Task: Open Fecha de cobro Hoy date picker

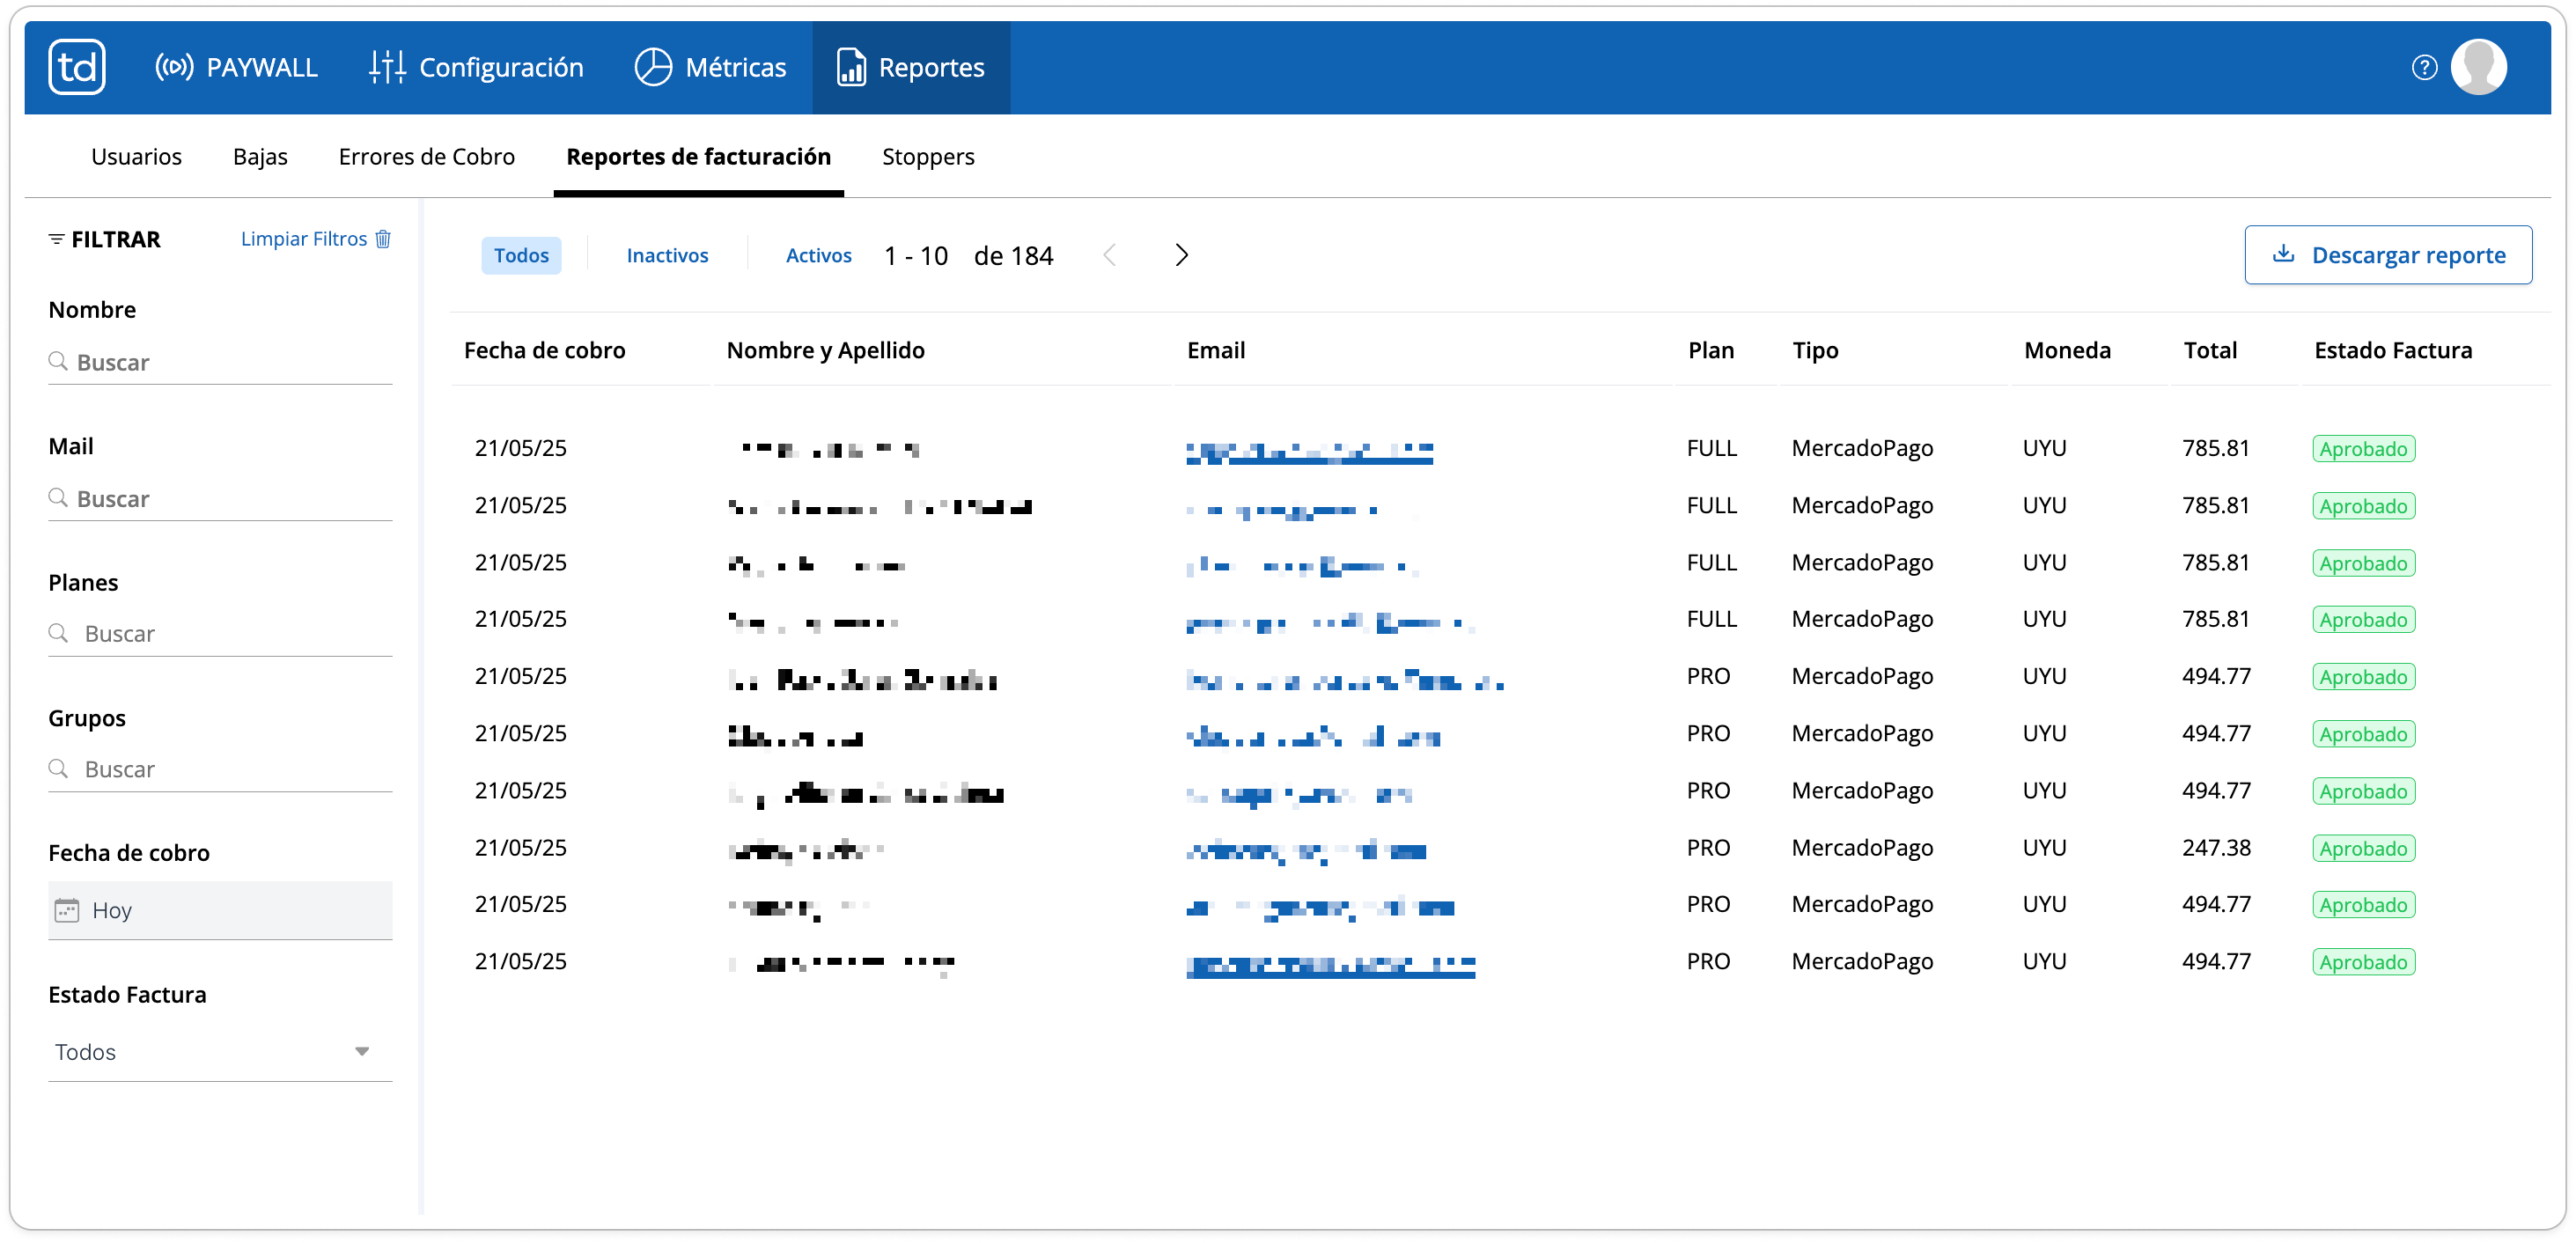Action: pyautogui.click(x=220, y=910)
